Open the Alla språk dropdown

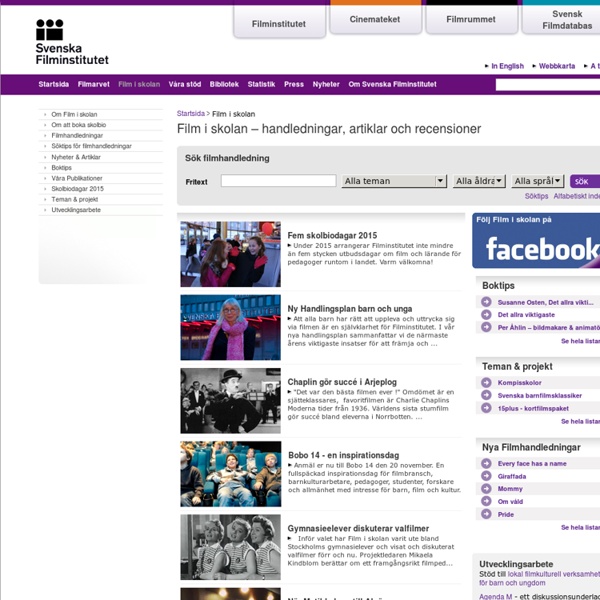coord(538,181)
